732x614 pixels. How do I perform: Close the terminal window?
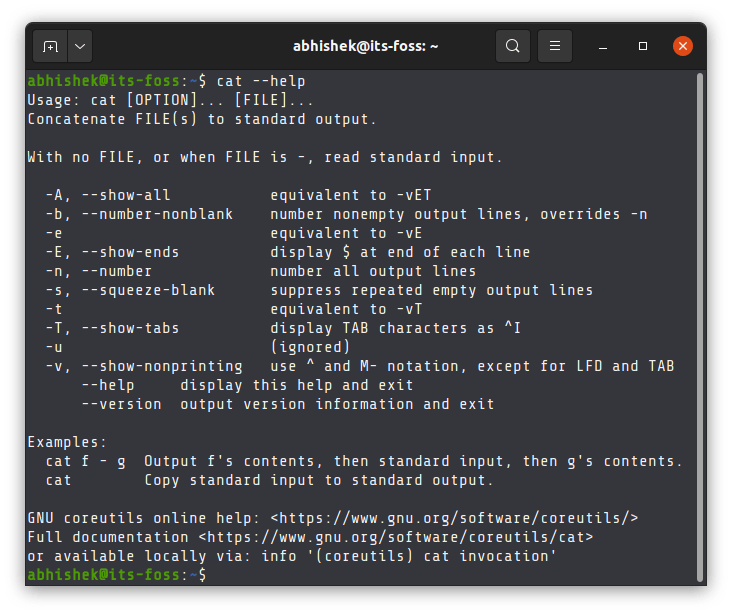[x=683, y=46]
